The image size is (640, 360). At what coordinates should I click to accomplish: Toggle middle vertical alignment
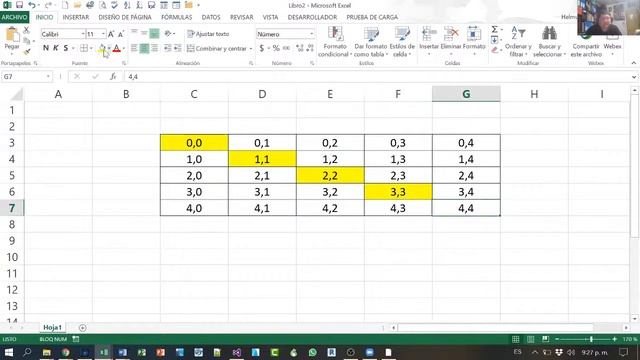144,33
